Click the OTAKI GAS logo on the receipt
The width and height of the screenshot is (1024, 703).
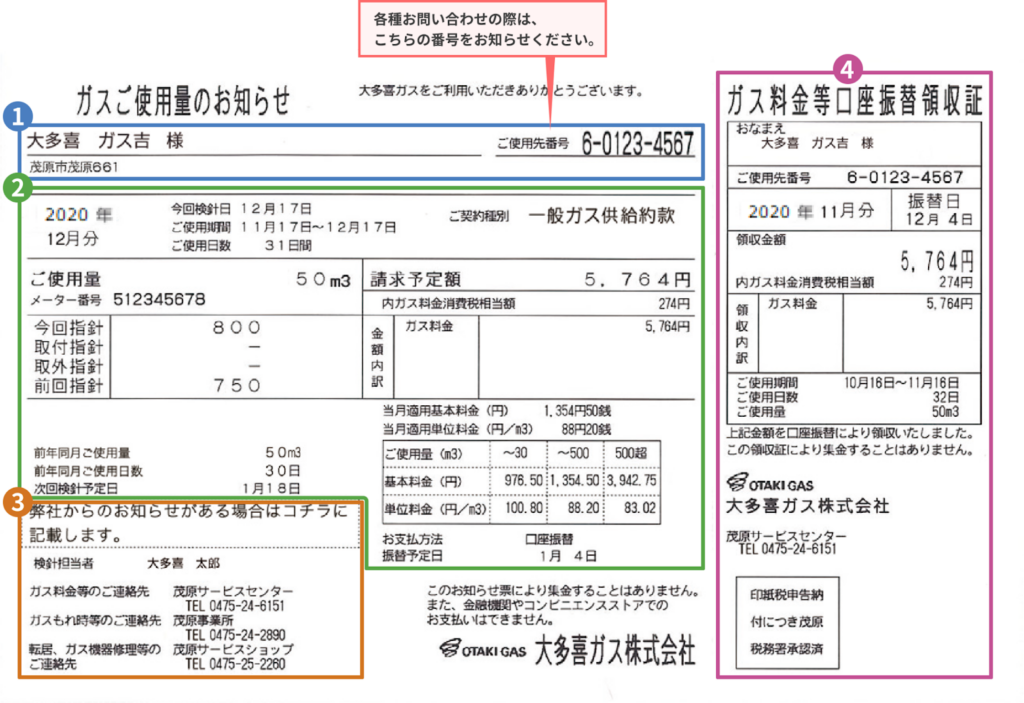tap(770, 483)
